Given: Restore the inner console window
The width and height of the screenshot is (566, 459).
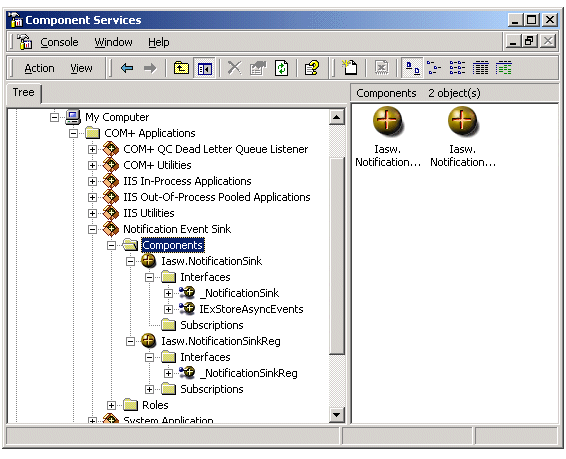Looking at the screenshot, I should (x=530, y=41).
